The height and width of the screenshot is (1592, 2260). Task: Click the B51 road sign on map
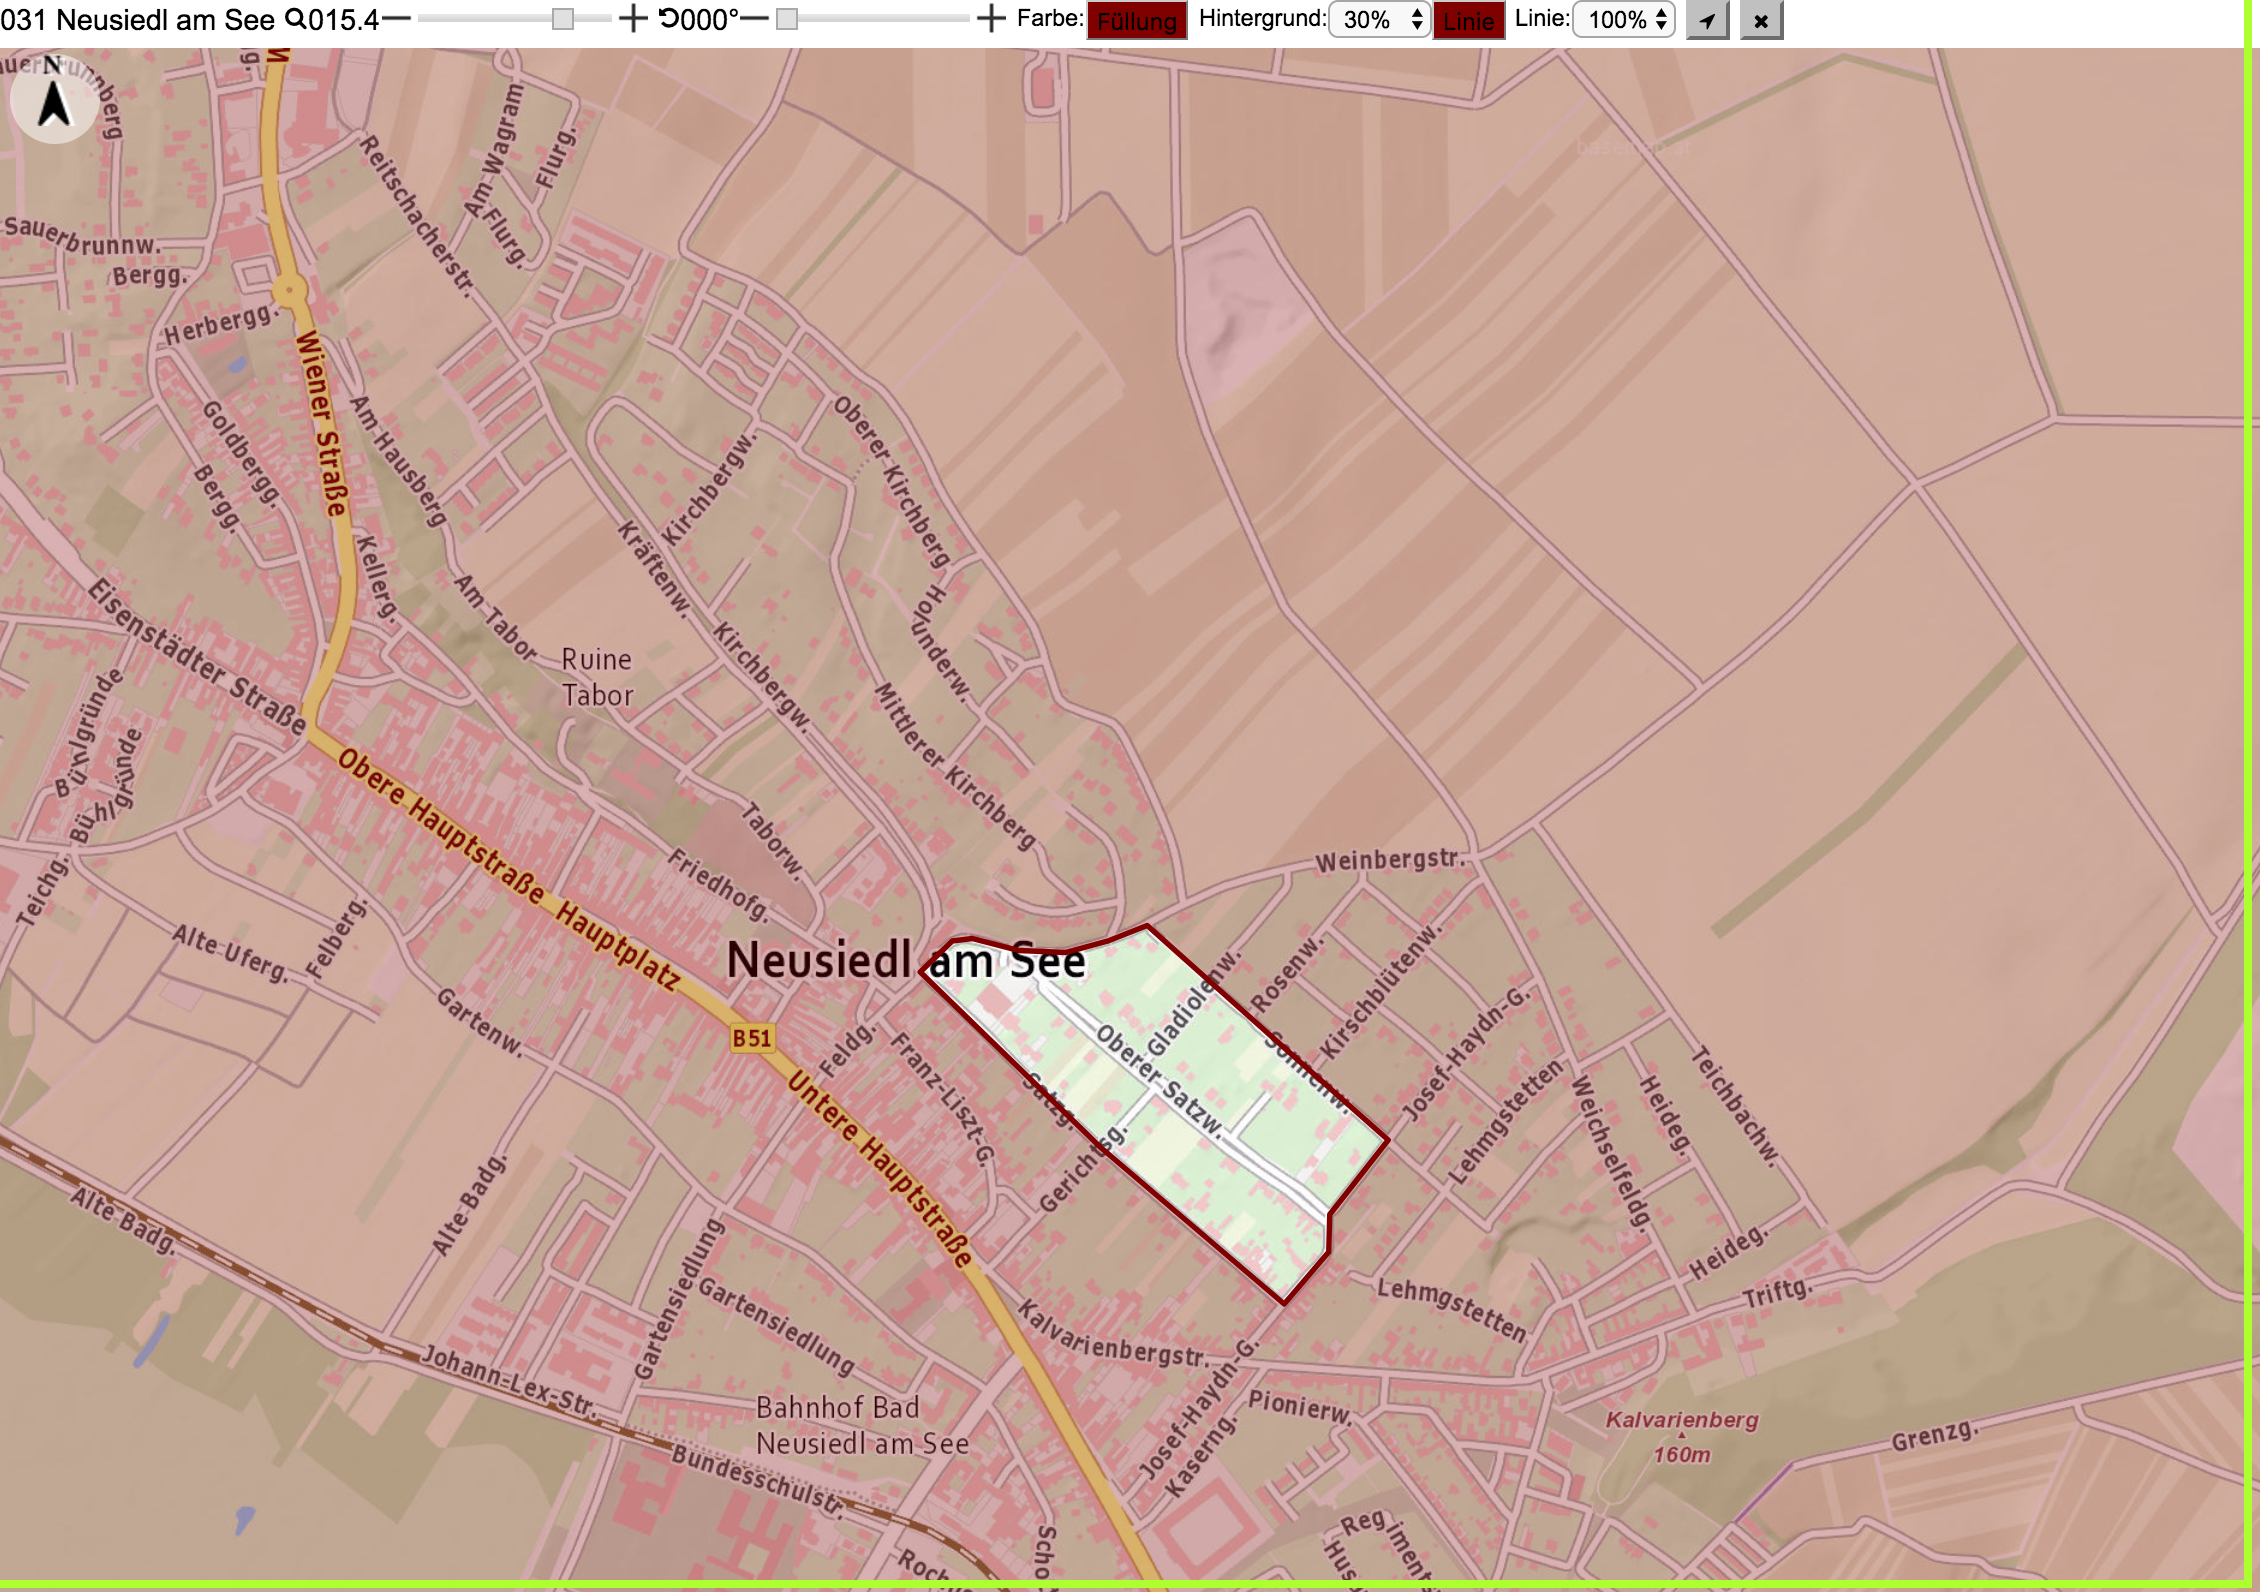752,1038
